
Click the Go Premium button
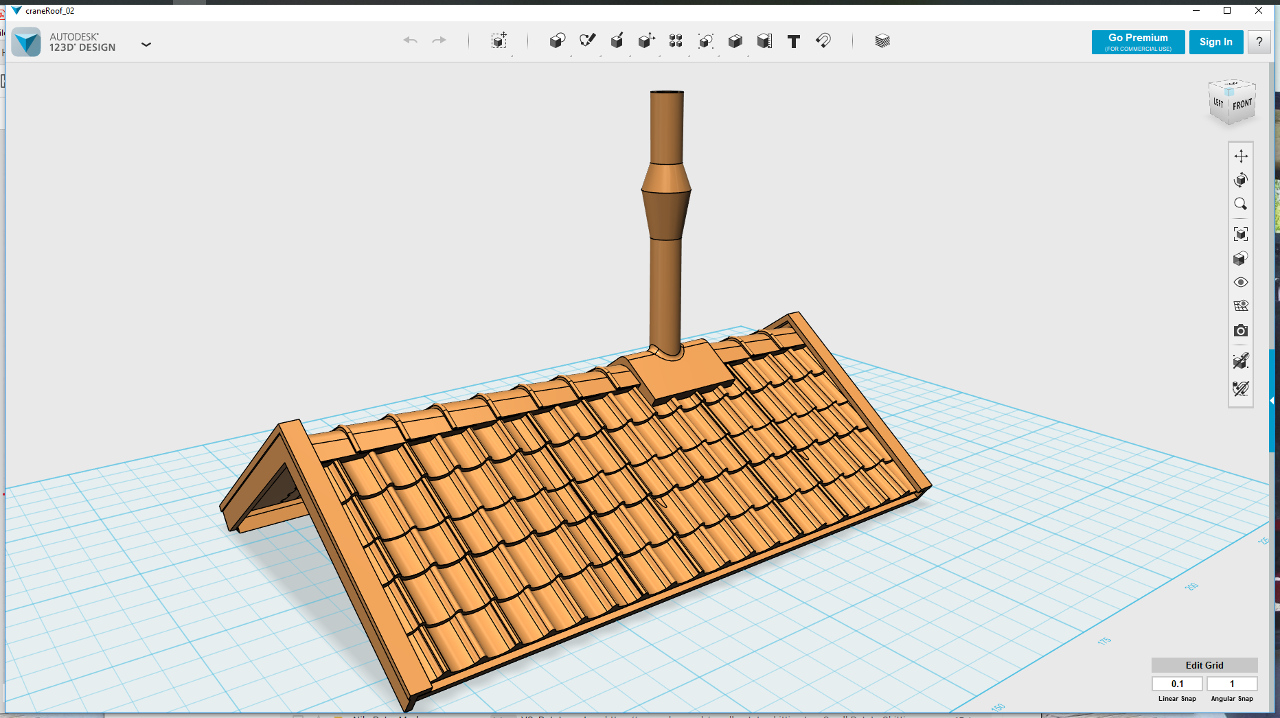coord(1138,42)
